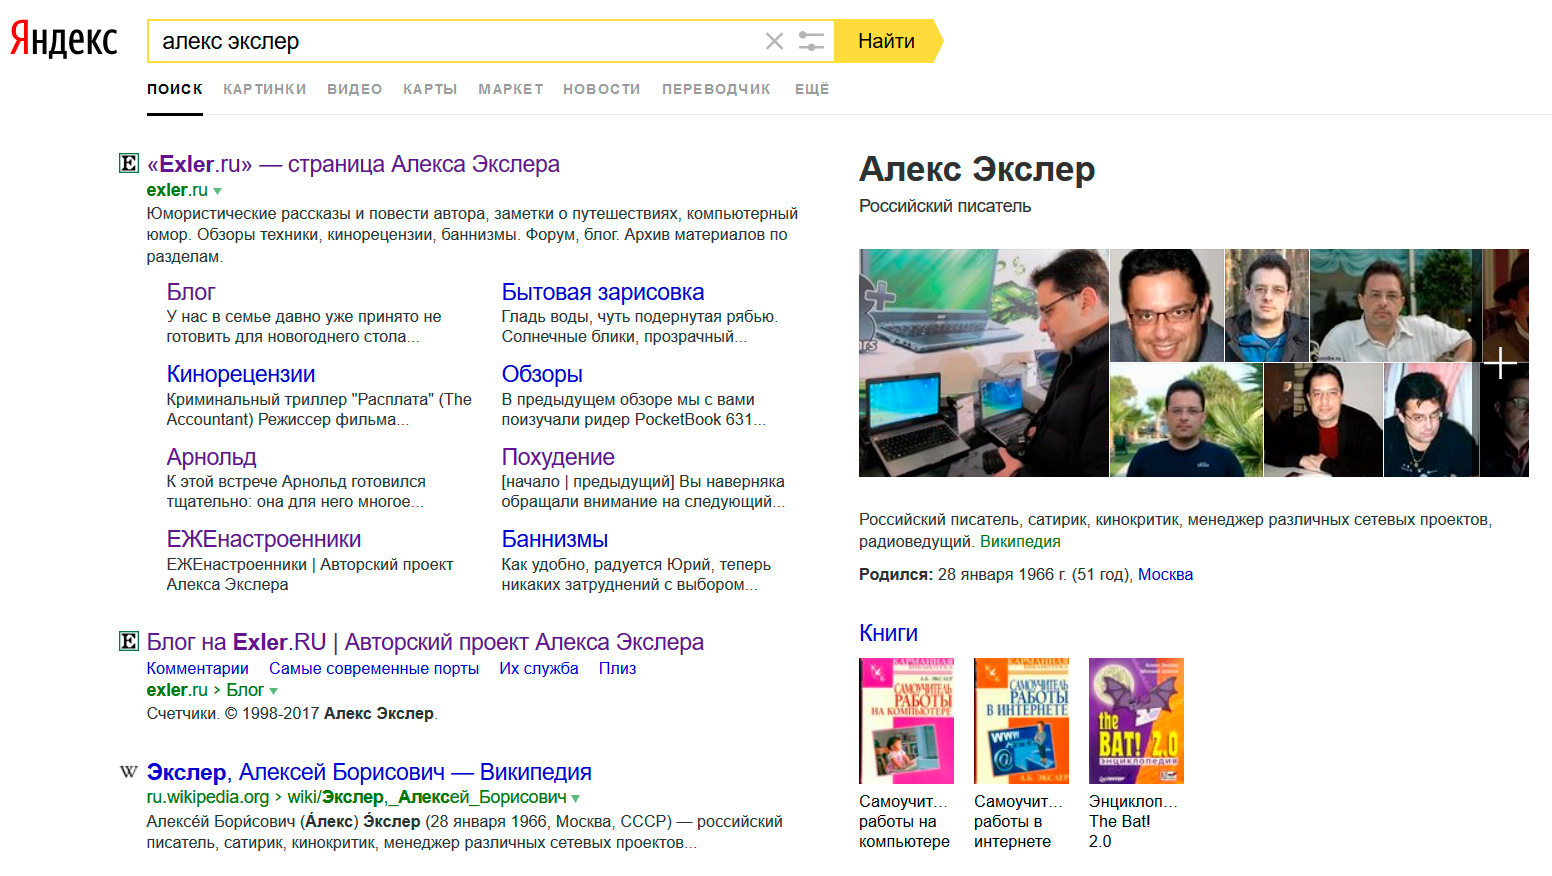Open the Новости tab

pos(601,89)
